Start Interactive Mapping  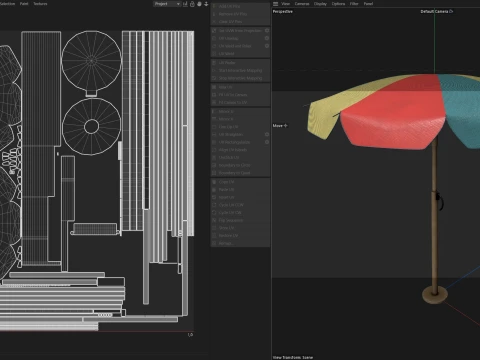click(240, 70)
